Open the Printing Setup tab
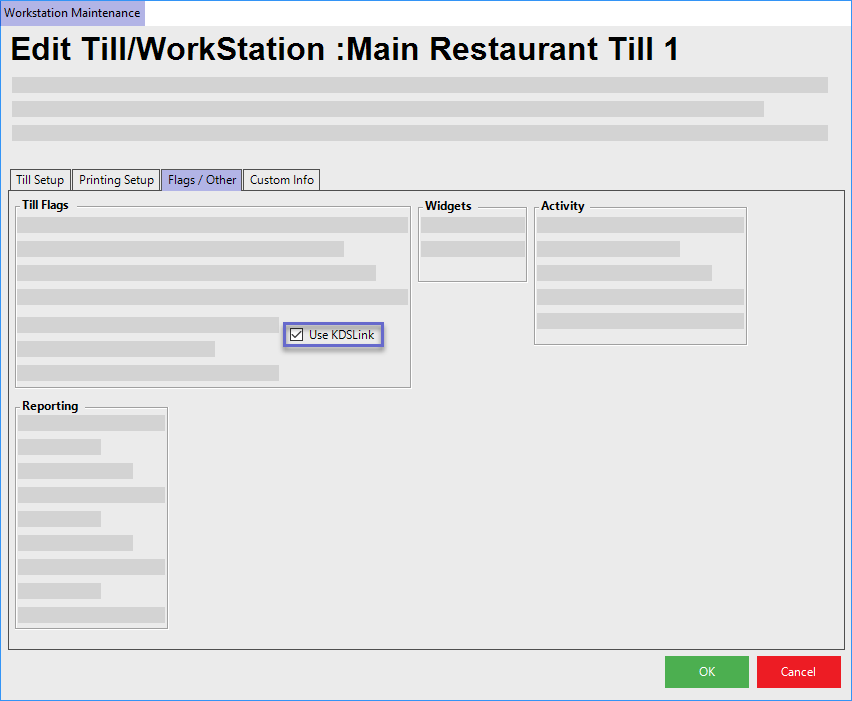Image resolution: width=852 pixels, height=701 pixels. point(116,180)
